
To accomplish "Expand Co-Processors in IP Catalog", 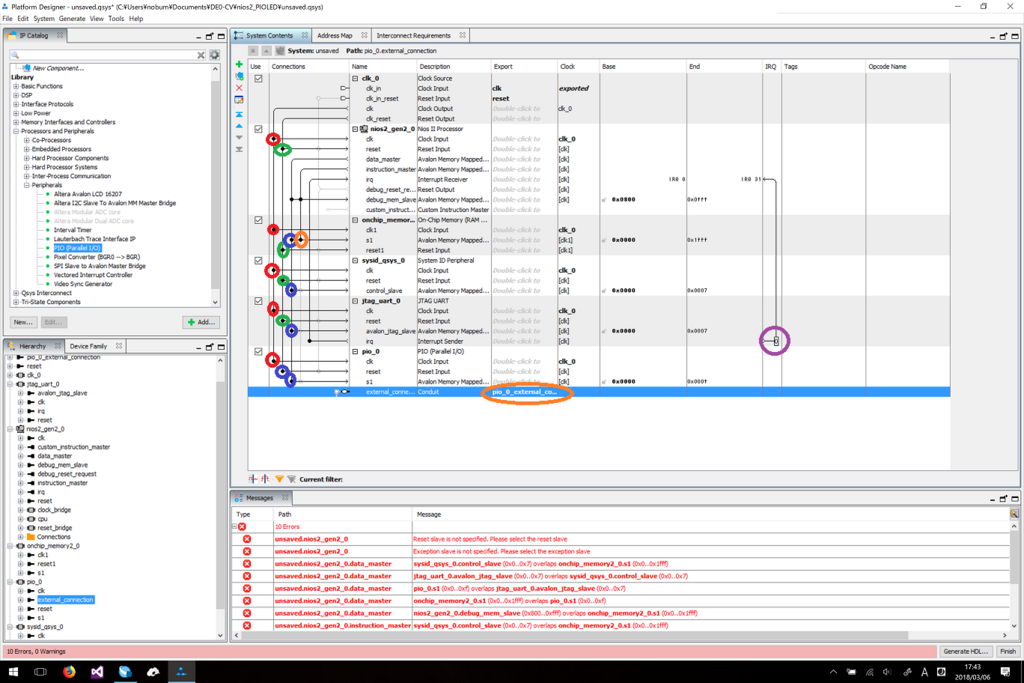I will click(x=27, y=140).
